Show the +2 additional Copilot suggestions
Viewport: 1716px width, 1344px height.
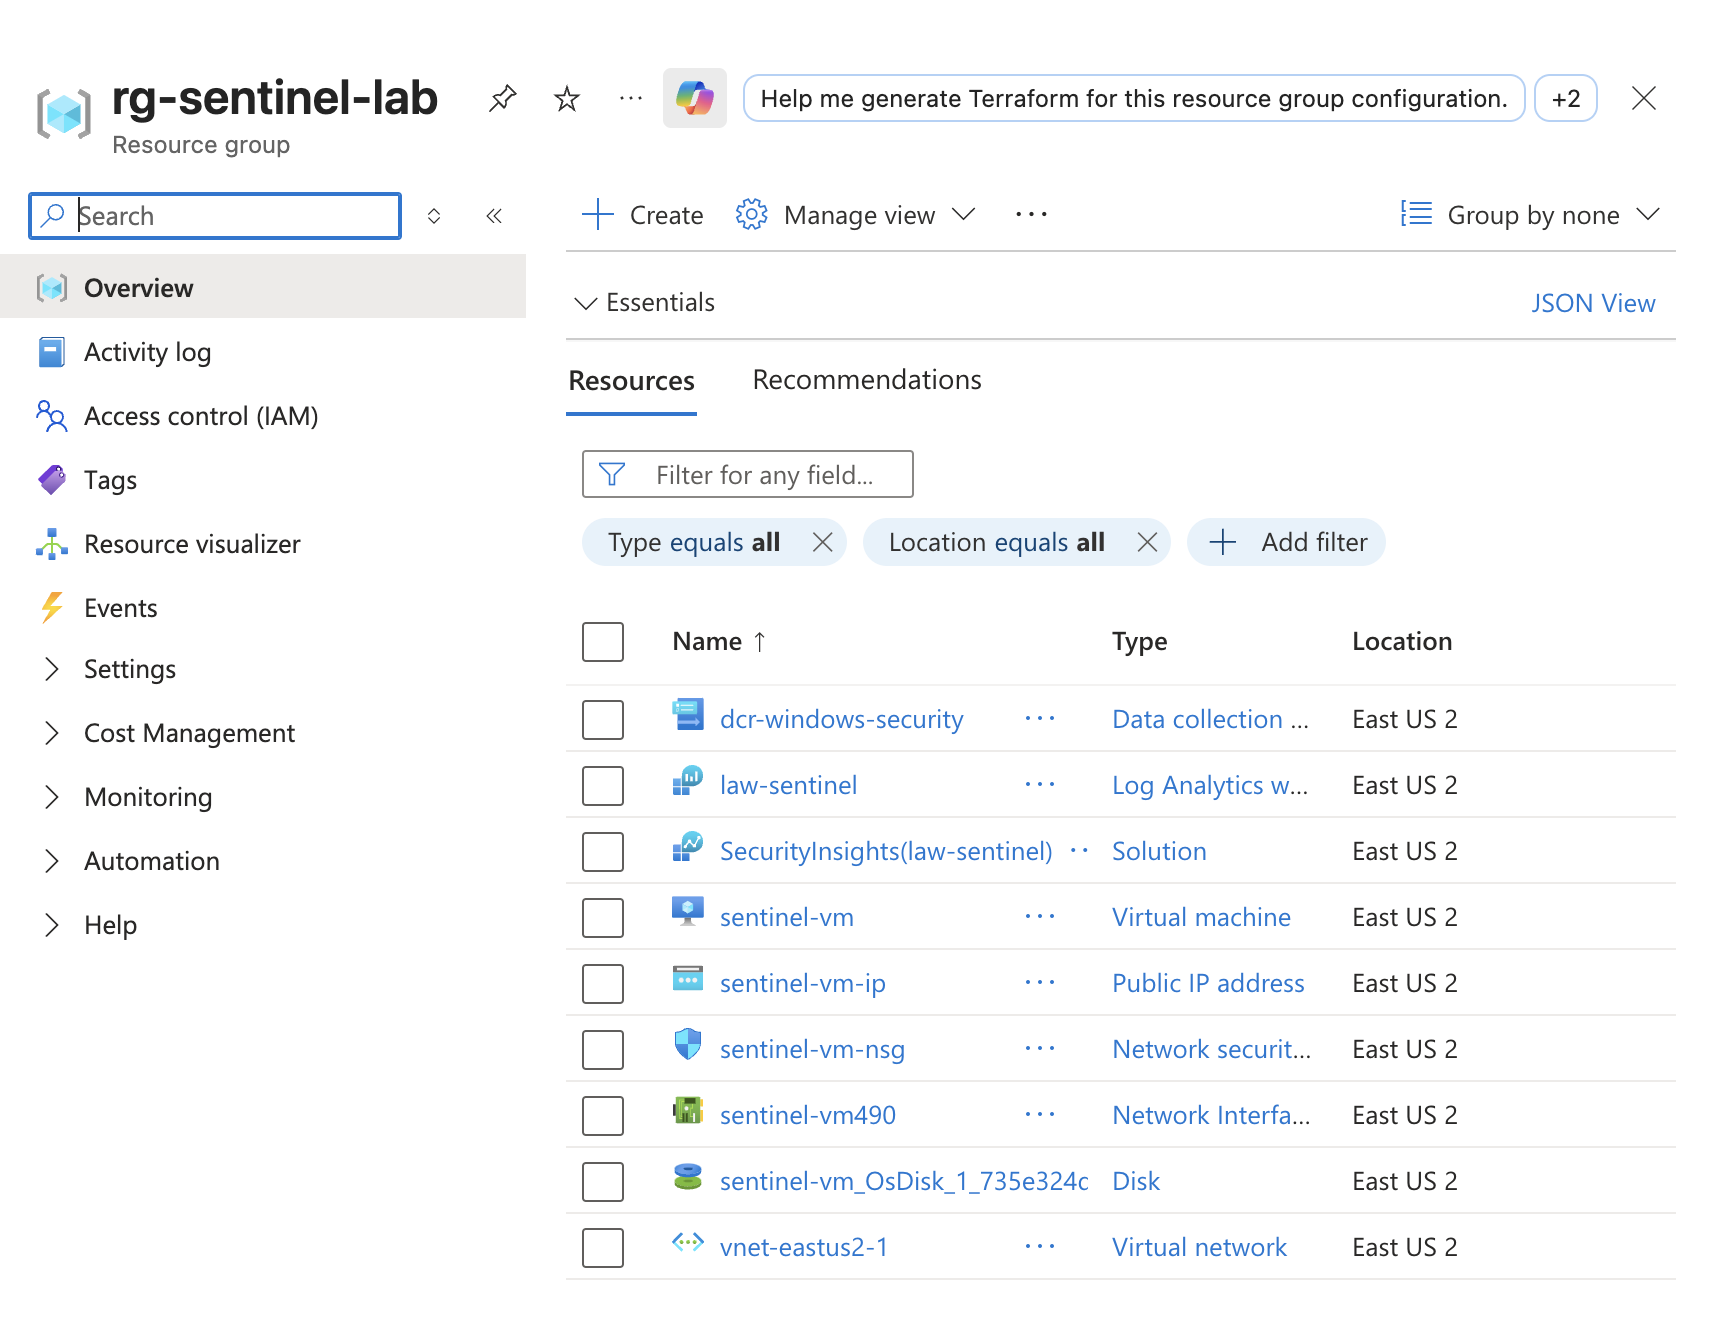1566,98
